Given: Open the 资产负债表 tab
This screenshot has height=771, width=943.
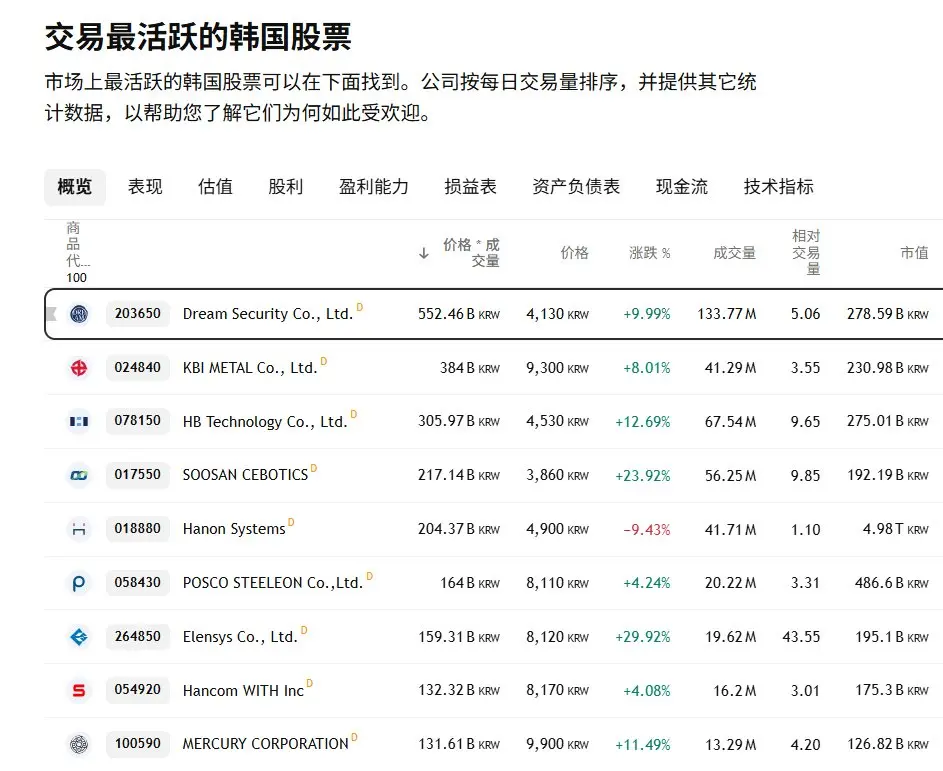Looking at the screenshot, I should pyautogui.click(x=576, y=187).
